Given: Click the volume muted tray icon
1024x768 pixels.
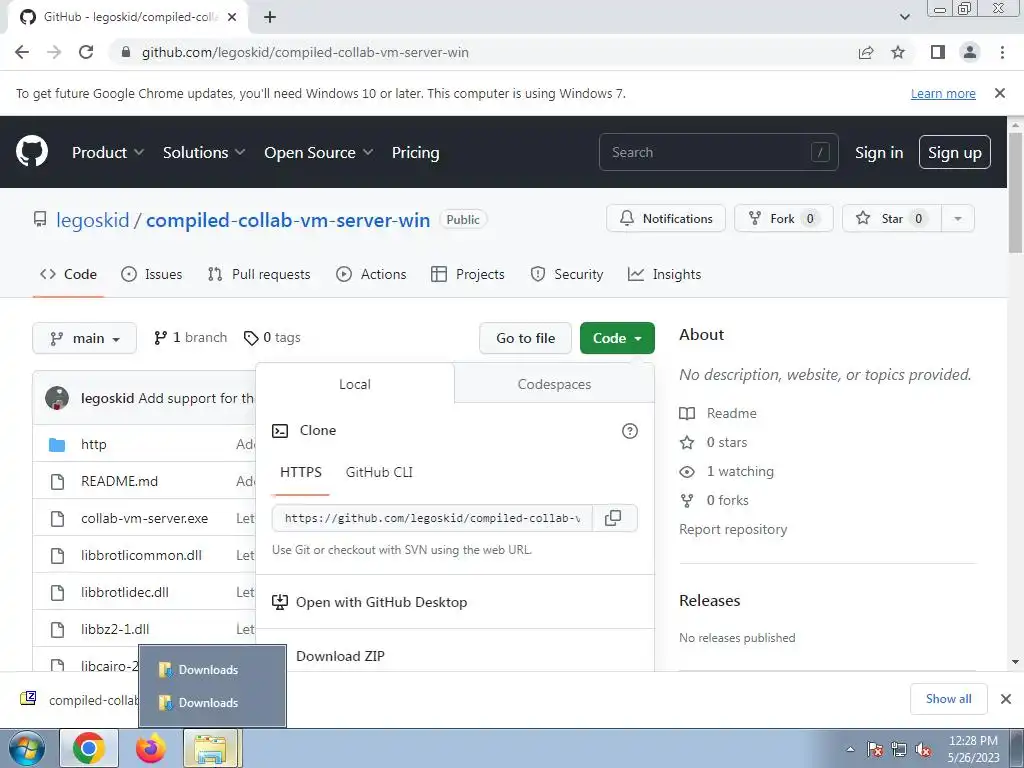Looking at the screenshot, I should (x=923, y=750).
